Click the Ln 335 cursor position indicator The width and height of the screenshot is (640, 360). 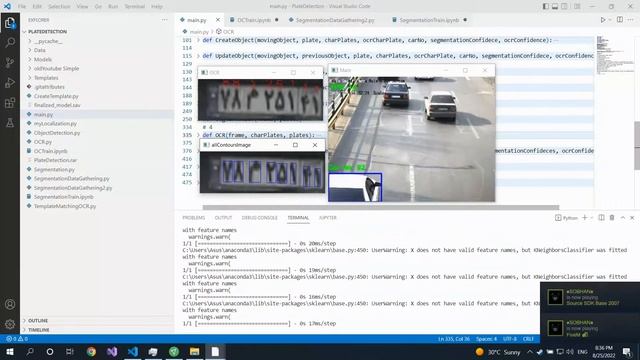453,339
